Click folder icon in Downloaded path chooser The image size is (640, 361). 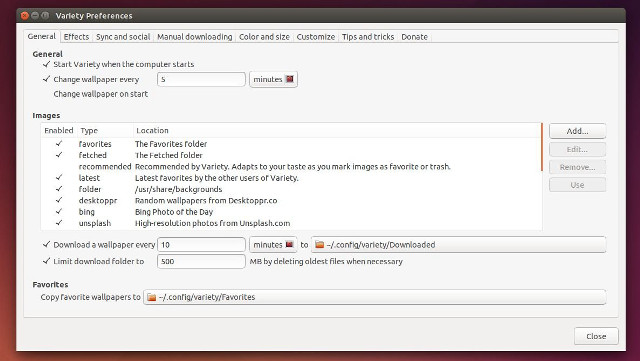pos(320,245)
